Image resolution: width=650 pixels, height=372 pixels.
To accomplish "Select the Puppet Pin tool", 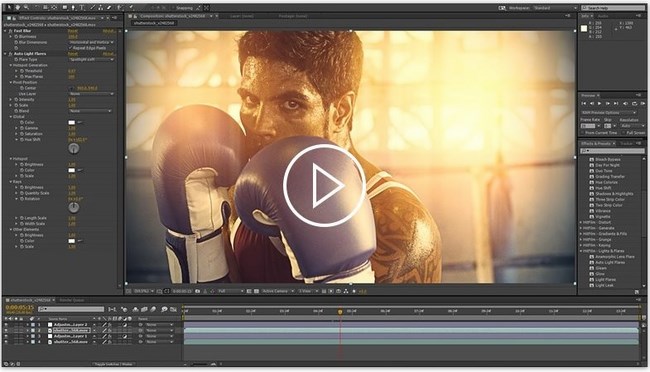I will coord(131,7).
